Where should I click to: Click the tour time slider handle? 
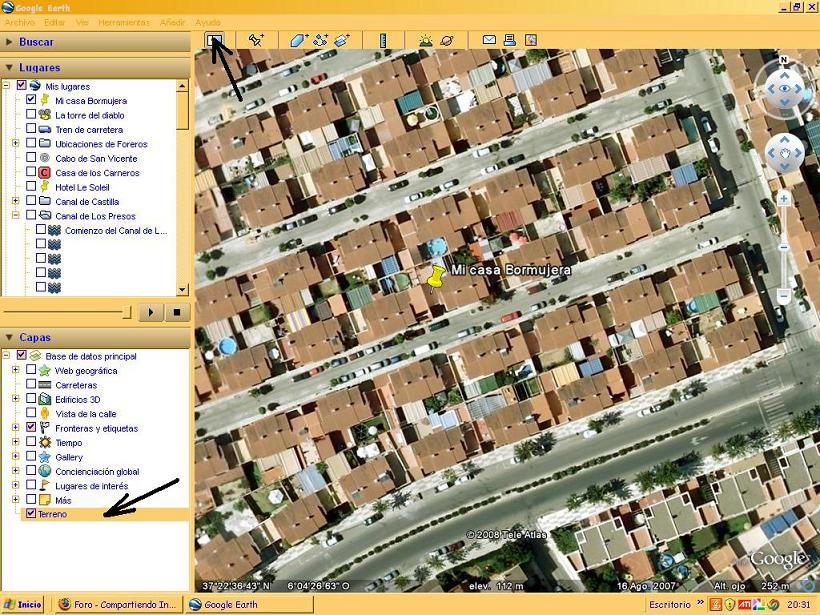(x=126, y=312)
